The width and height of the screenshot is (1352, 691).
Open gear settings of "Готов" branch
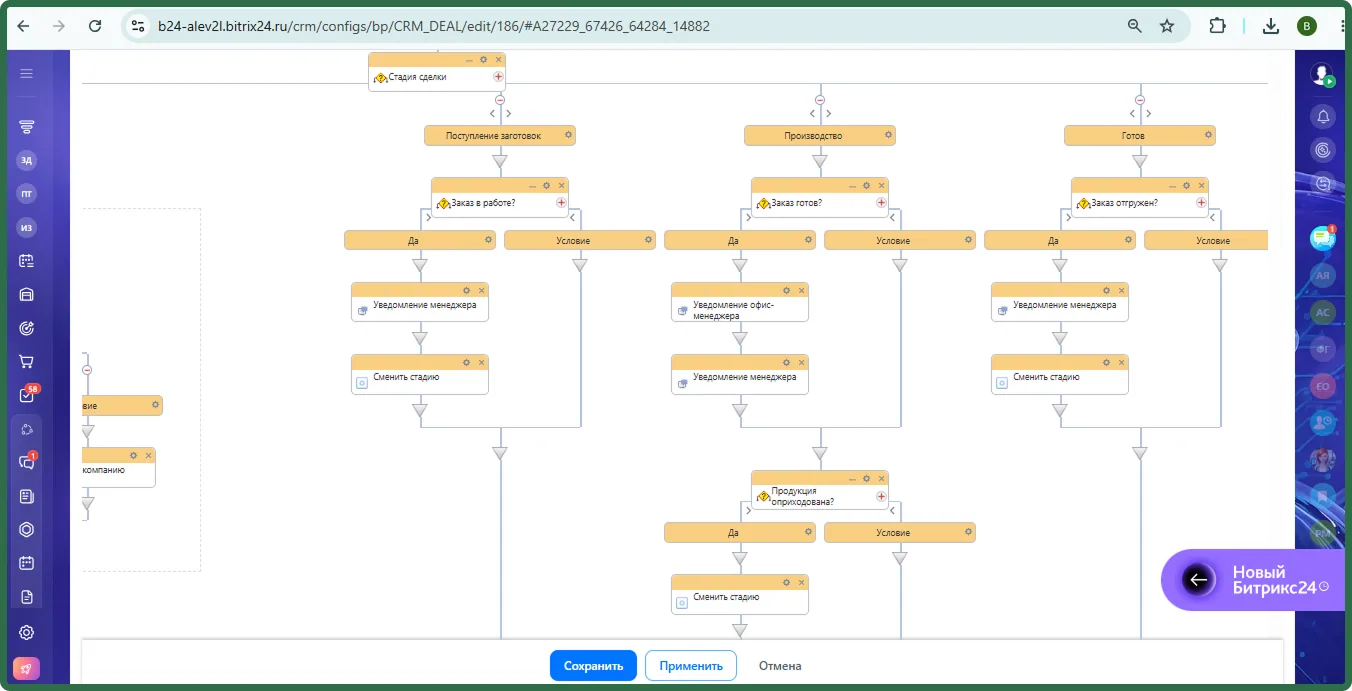pyautogui.click(x=1208, y=134)
